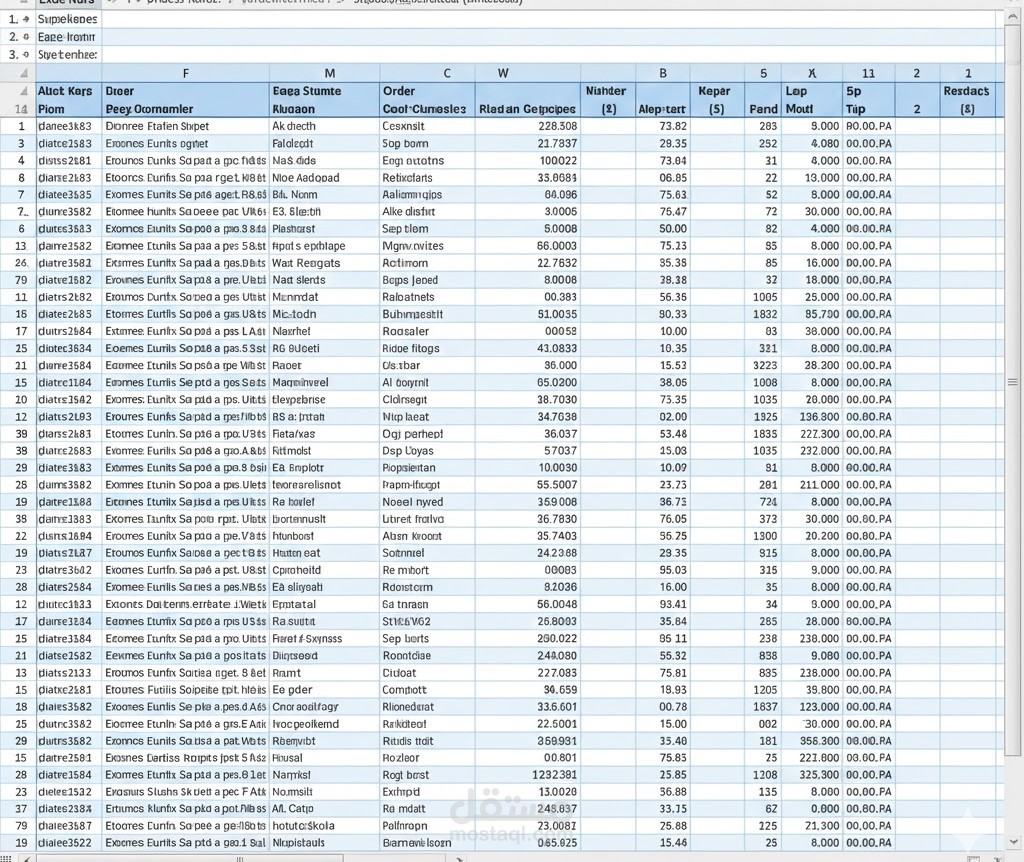Select column W header
This screenshot has height=862, width=1024.
(503, 73)
